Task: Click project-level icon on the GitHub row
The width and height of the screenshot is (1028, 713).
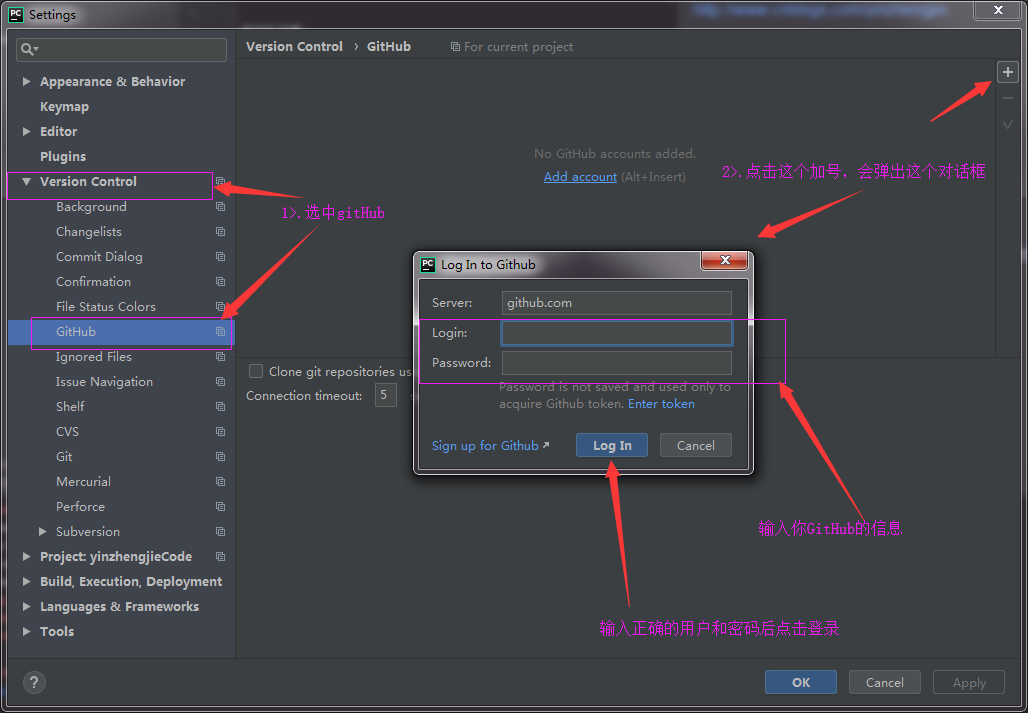Action: 220,332
